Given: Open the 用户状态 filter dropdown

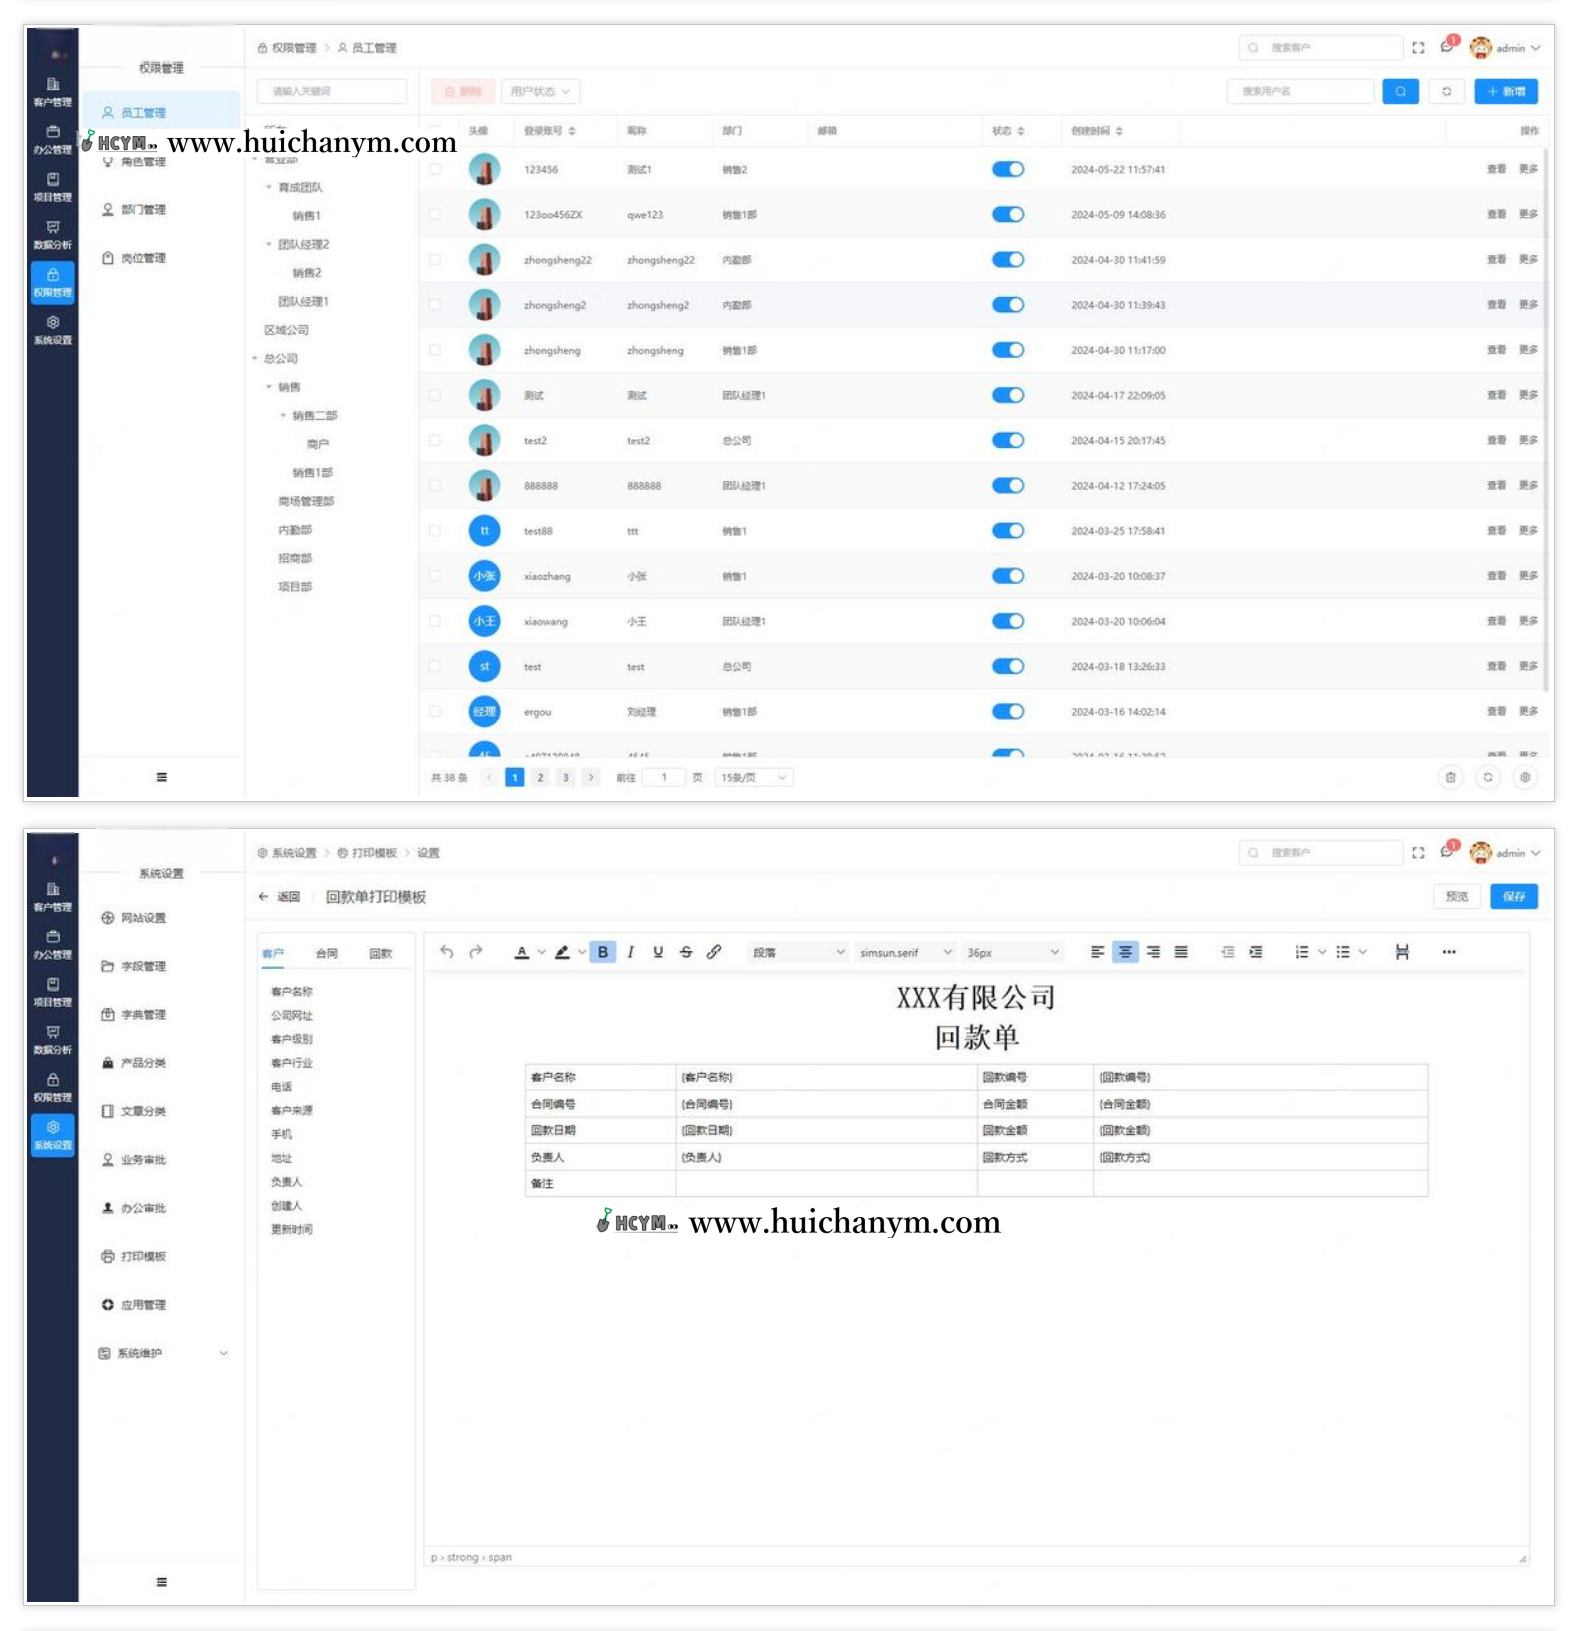Looking at the screenshot, I should click(540, 91).
